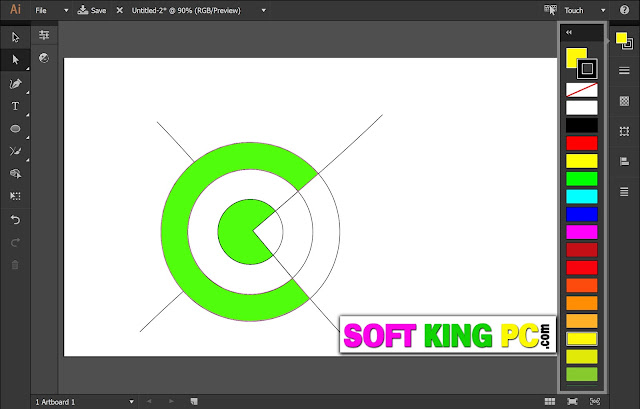Activate the Stroke box in swatches
This screenshot has height=409, width=640.
(x=587, y=69)
